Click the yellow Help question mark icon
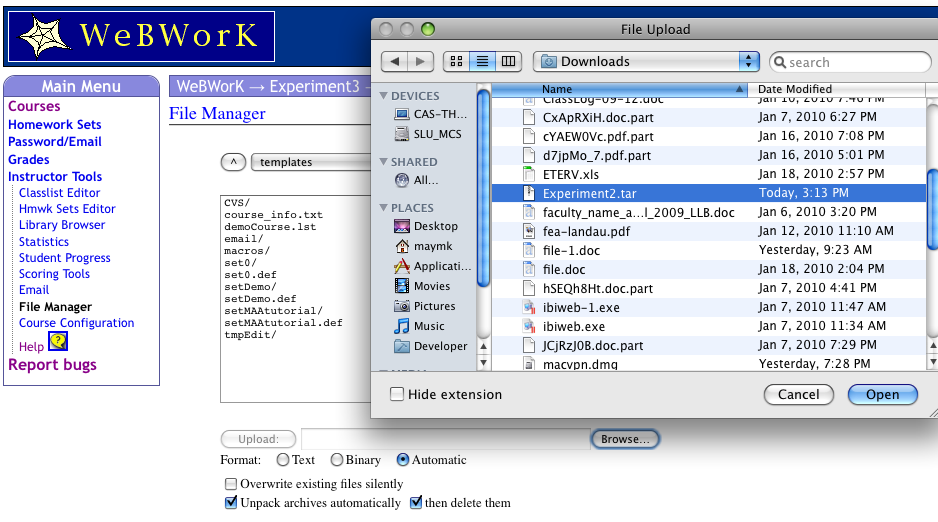Image resolution: width=938 pixels, height=522 pixels. point(58,341)
